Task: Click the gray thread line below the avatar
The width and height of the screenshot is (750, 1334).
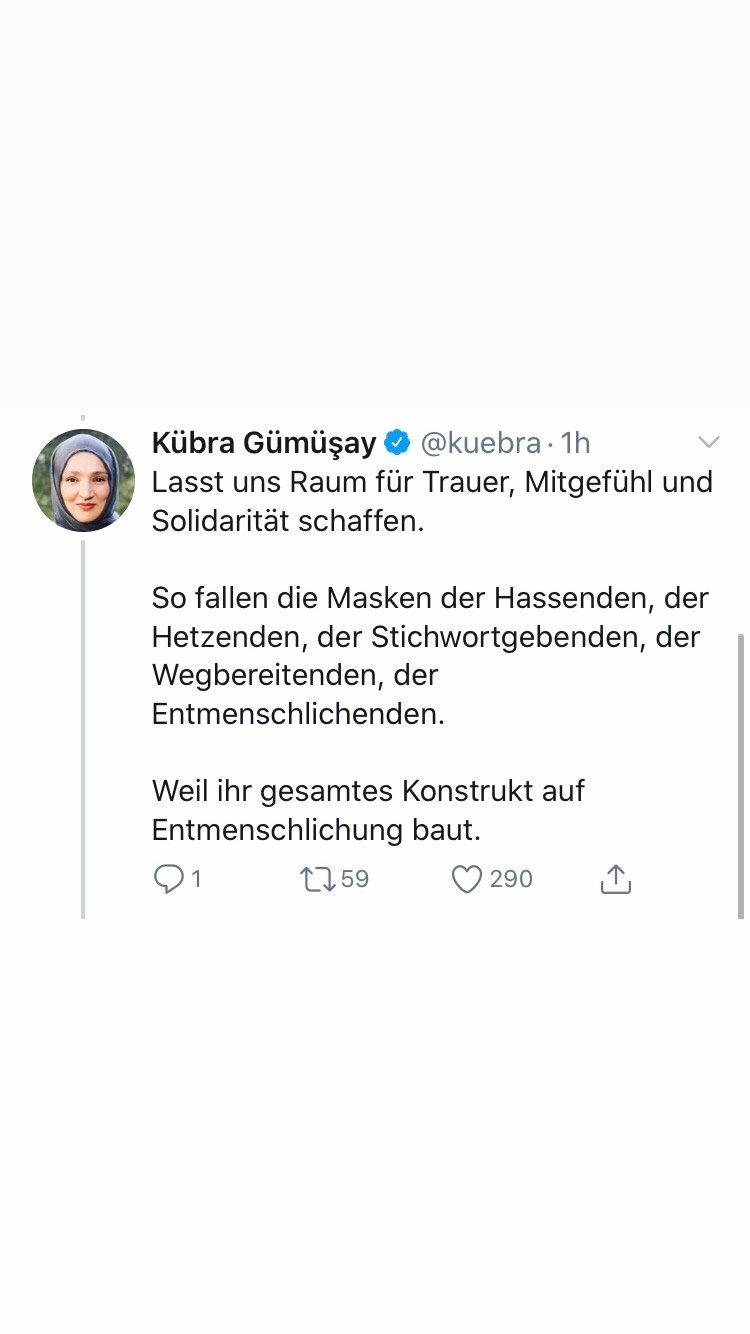Action: (x=83, y=730)
